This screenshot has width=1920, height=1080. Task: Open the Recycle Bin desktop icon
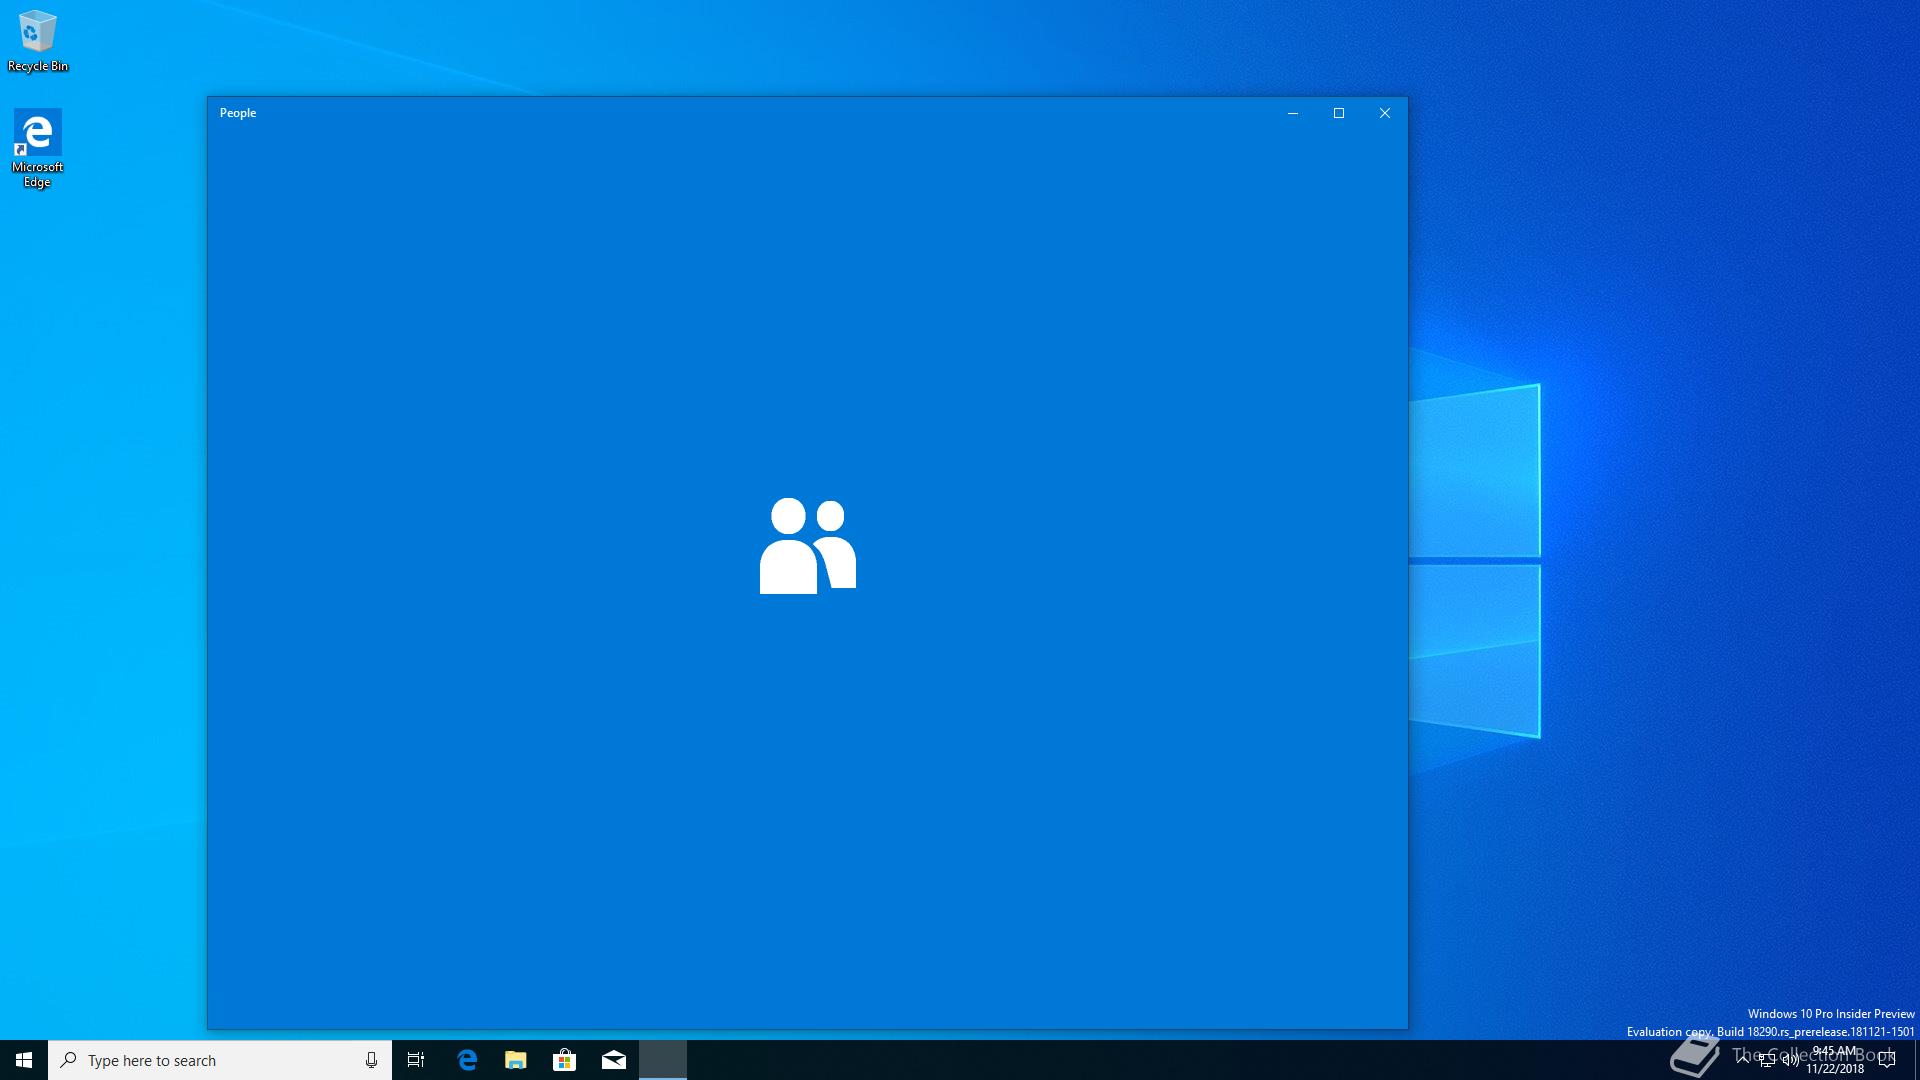pos(38,41)
